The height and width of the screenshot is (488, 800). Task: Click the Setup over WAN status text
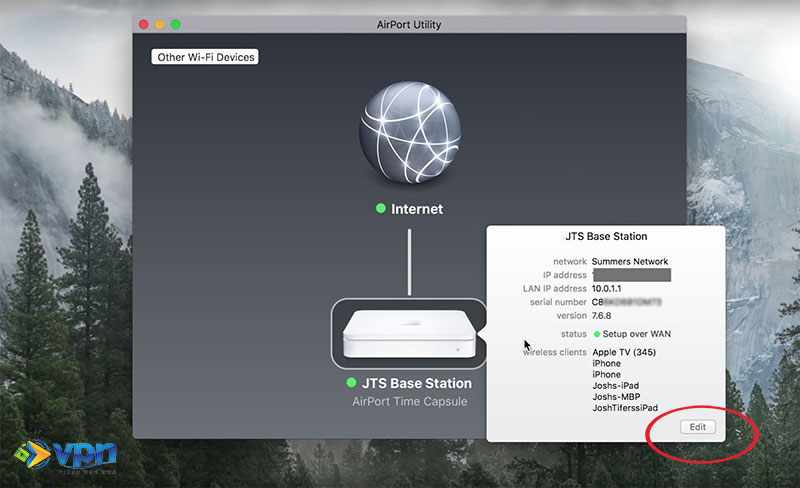point(637,334)
